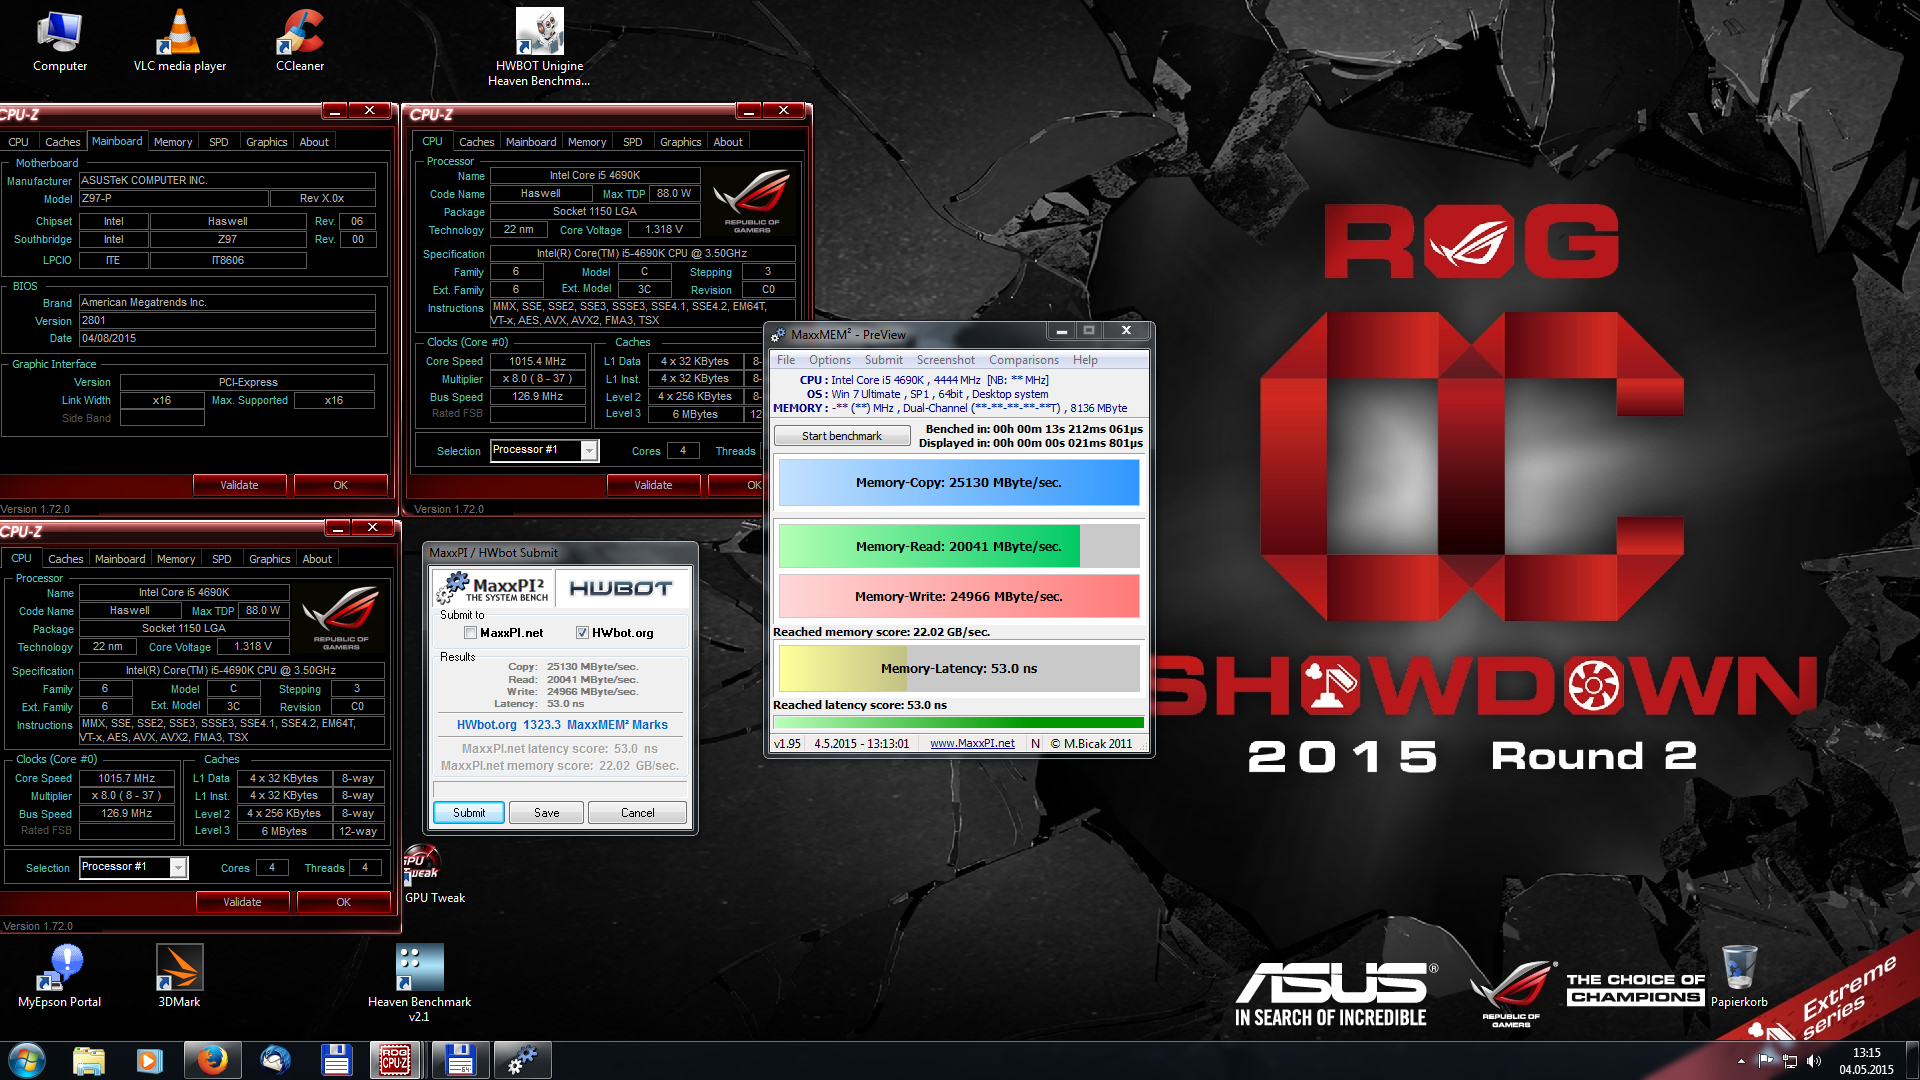Viewport: 1920px width, 1080px height.
Task: Click the Memory-Write 24966 MByte/sec bar
Action: (x=959, y=597)
